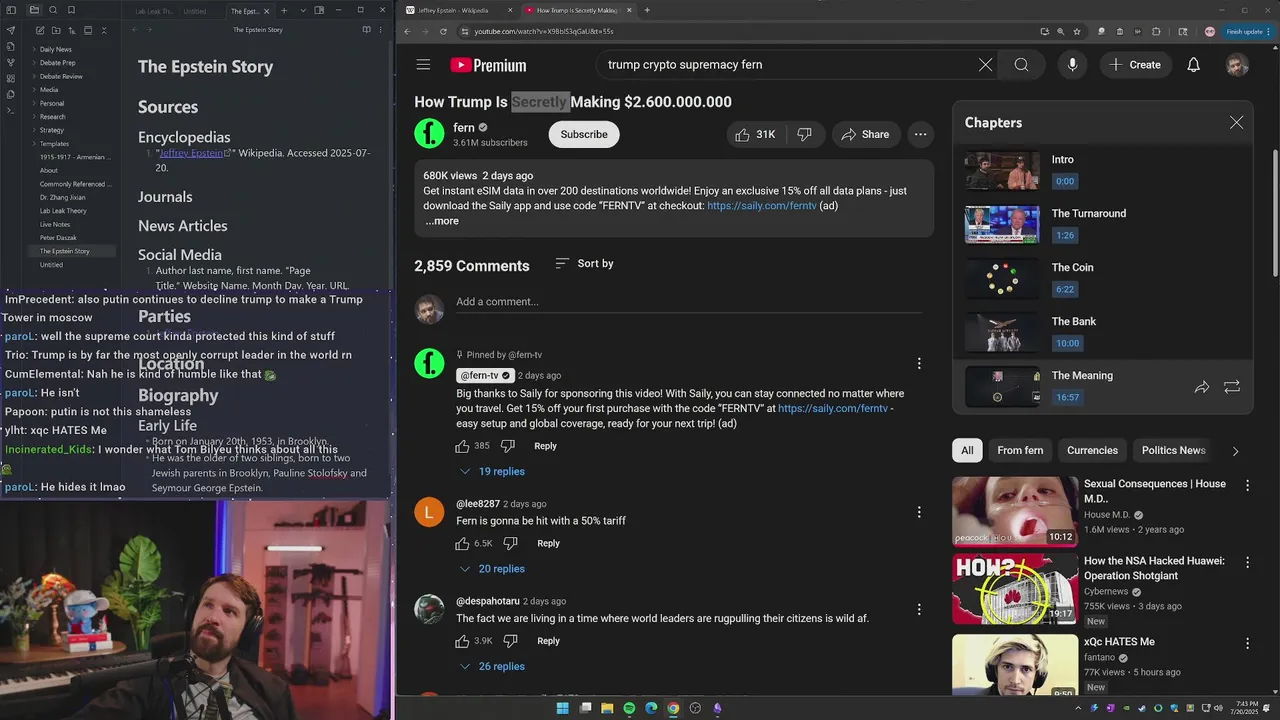Expand 26 replies under despahotaru comment
The width and height of the screenshot is (1280, 720).
[492, 667]
